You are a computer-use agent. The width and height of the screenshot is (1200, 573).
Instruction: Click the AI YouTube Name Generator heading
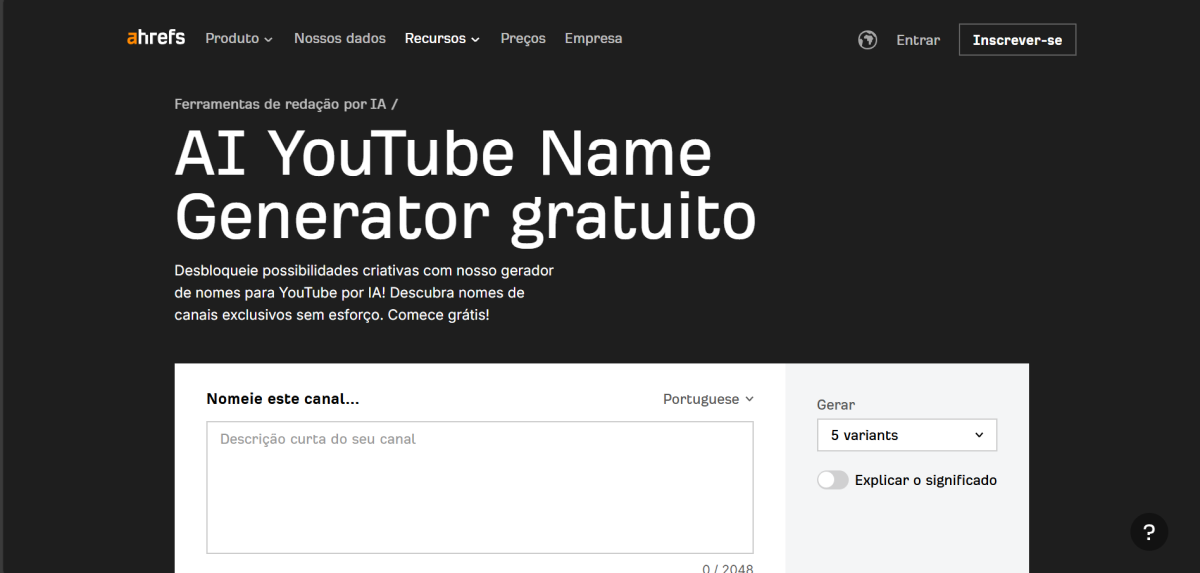point(465,186)
